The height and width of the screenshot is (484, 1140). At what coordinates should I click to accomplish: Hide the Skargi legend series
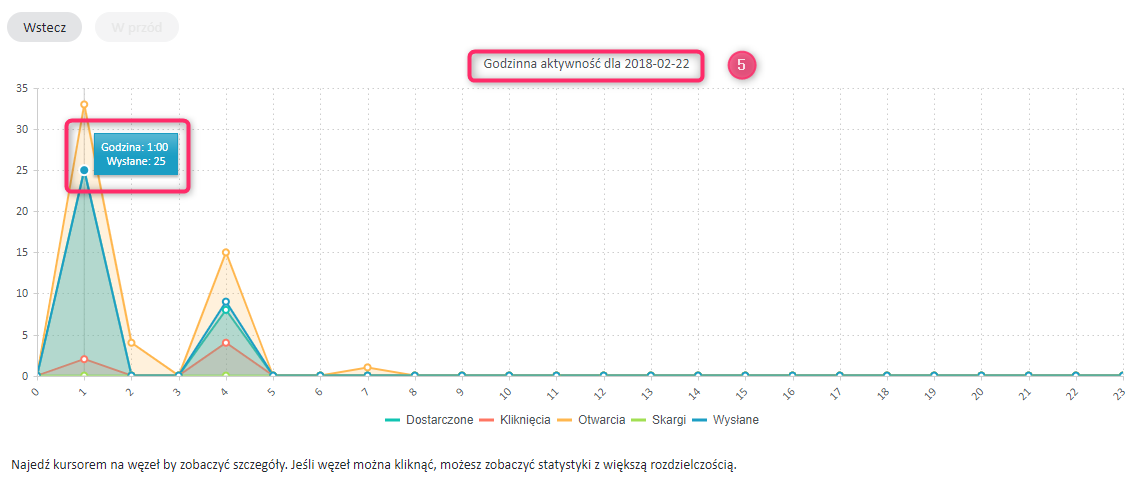tap(658, 420)
